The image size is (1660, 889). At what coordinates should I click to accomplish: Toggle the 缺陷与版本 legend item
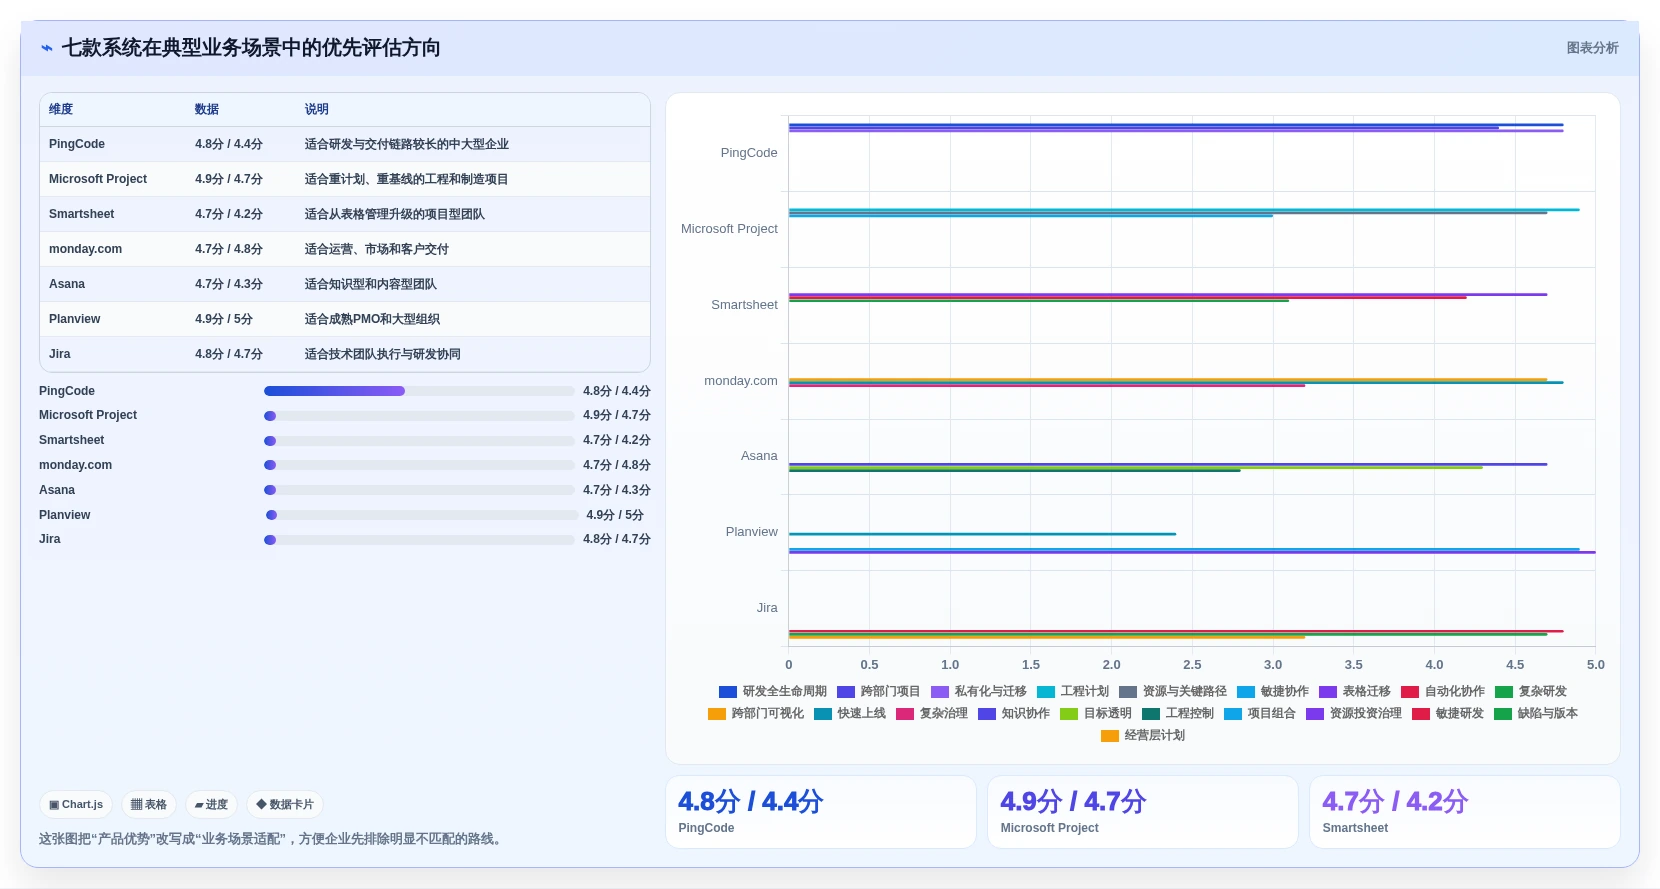point(1536,713)
